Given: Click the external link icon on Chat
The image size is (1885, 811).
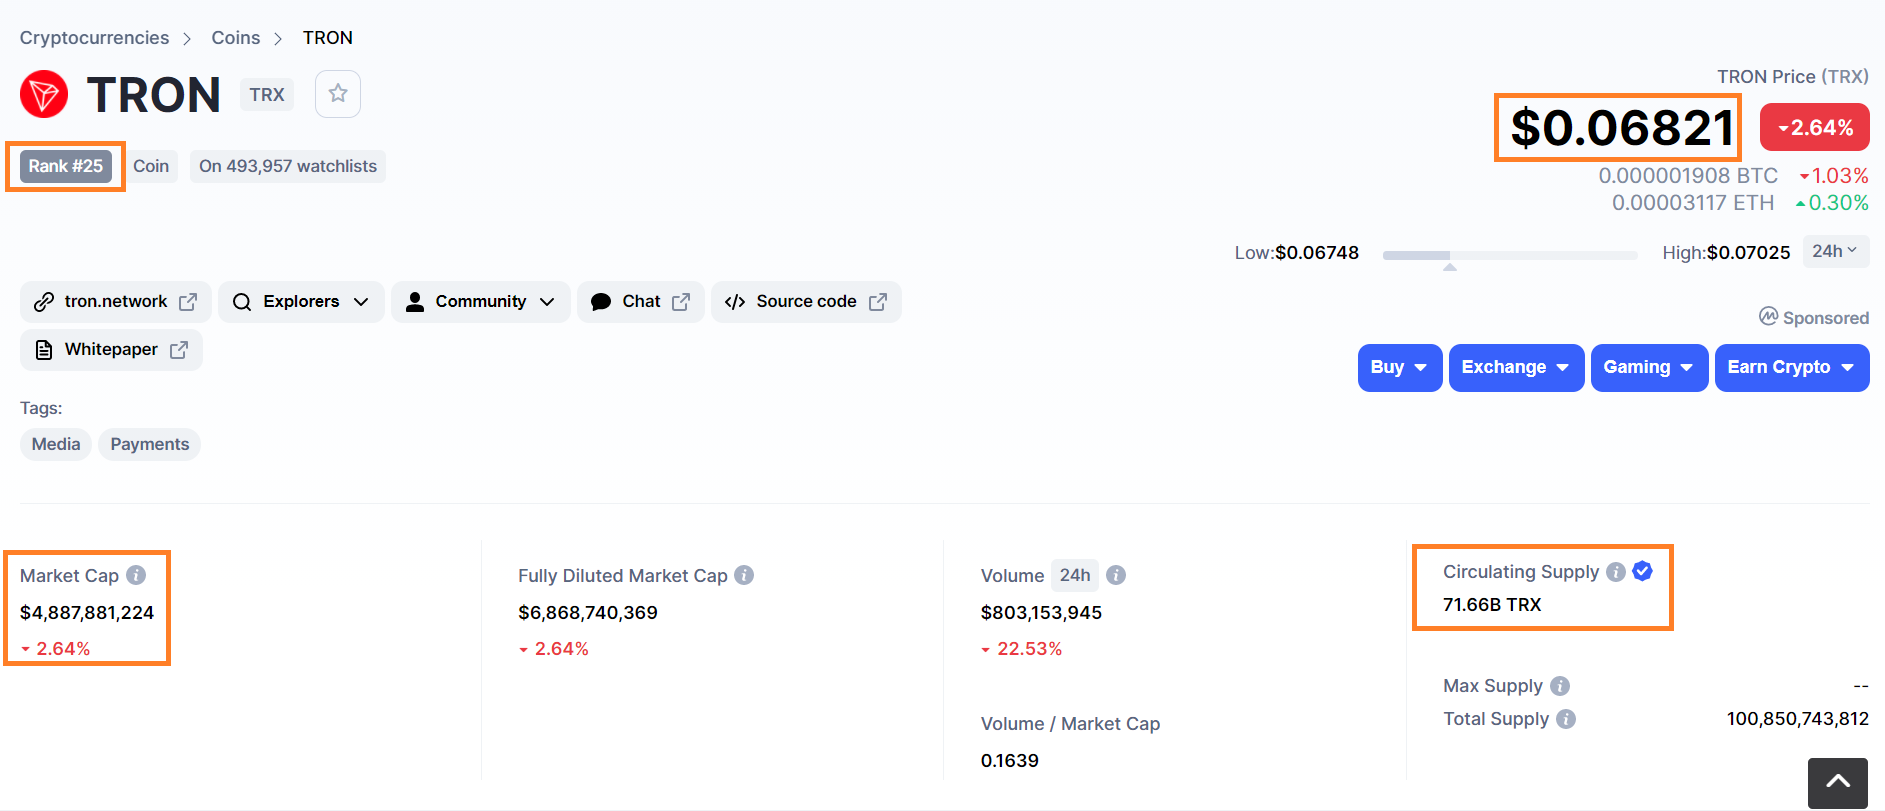Looking at the screenshot, I should (x=681, y=302).
